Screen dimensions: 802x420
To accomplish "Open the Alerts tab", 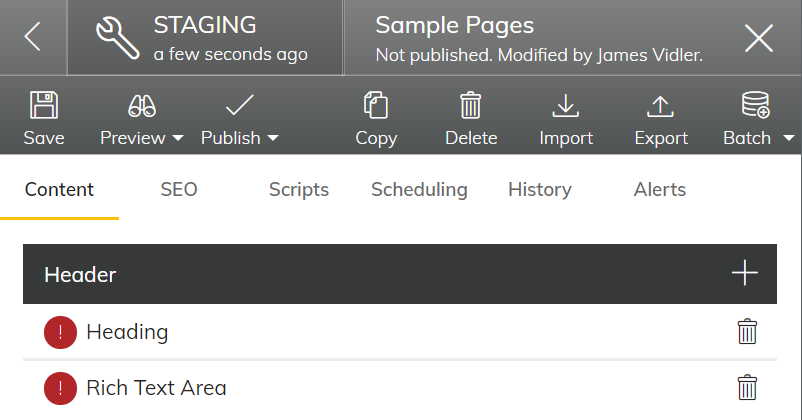I will (x=660, y=190).
